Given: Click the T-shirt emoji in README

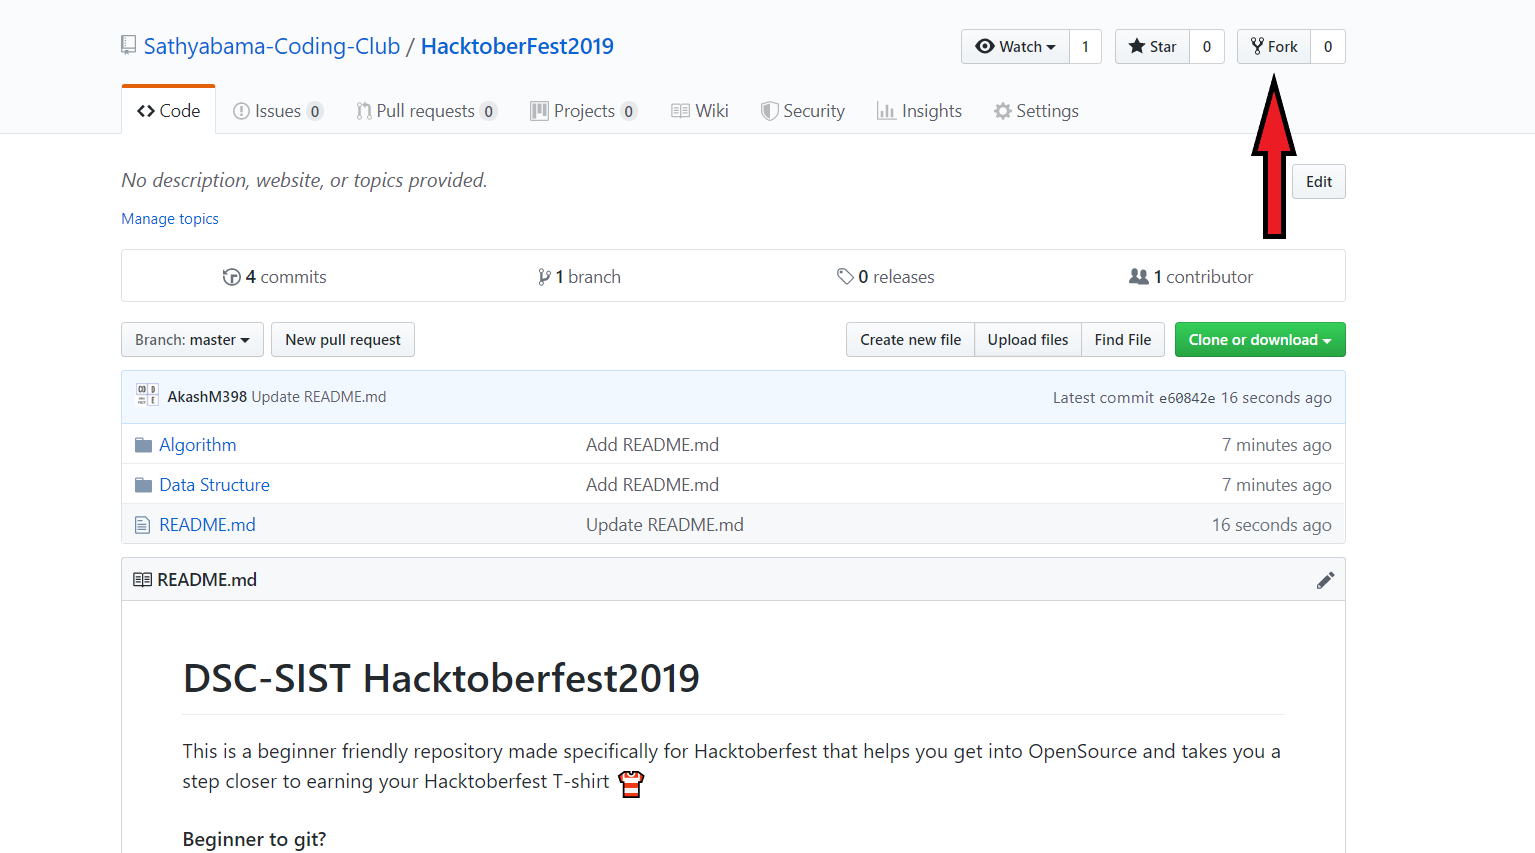Looking at the screenshot, I should pyautogui.click(x=631, y=784).
